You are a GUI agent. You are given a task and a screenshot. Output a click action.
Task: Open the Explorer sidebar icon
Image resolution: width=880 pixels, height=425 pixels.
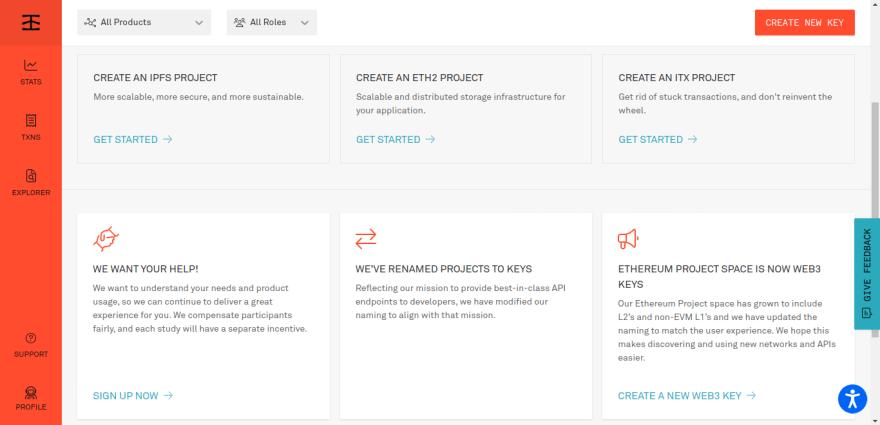(x=31, y=182)
